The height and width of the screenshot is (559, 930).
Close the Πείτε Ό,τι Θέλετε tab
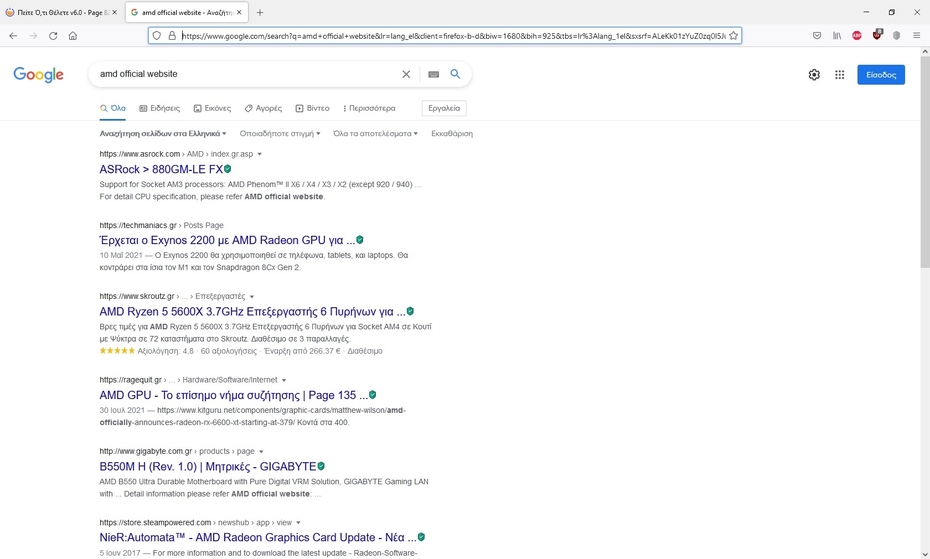pyautogui.click(x=114, y=12)
